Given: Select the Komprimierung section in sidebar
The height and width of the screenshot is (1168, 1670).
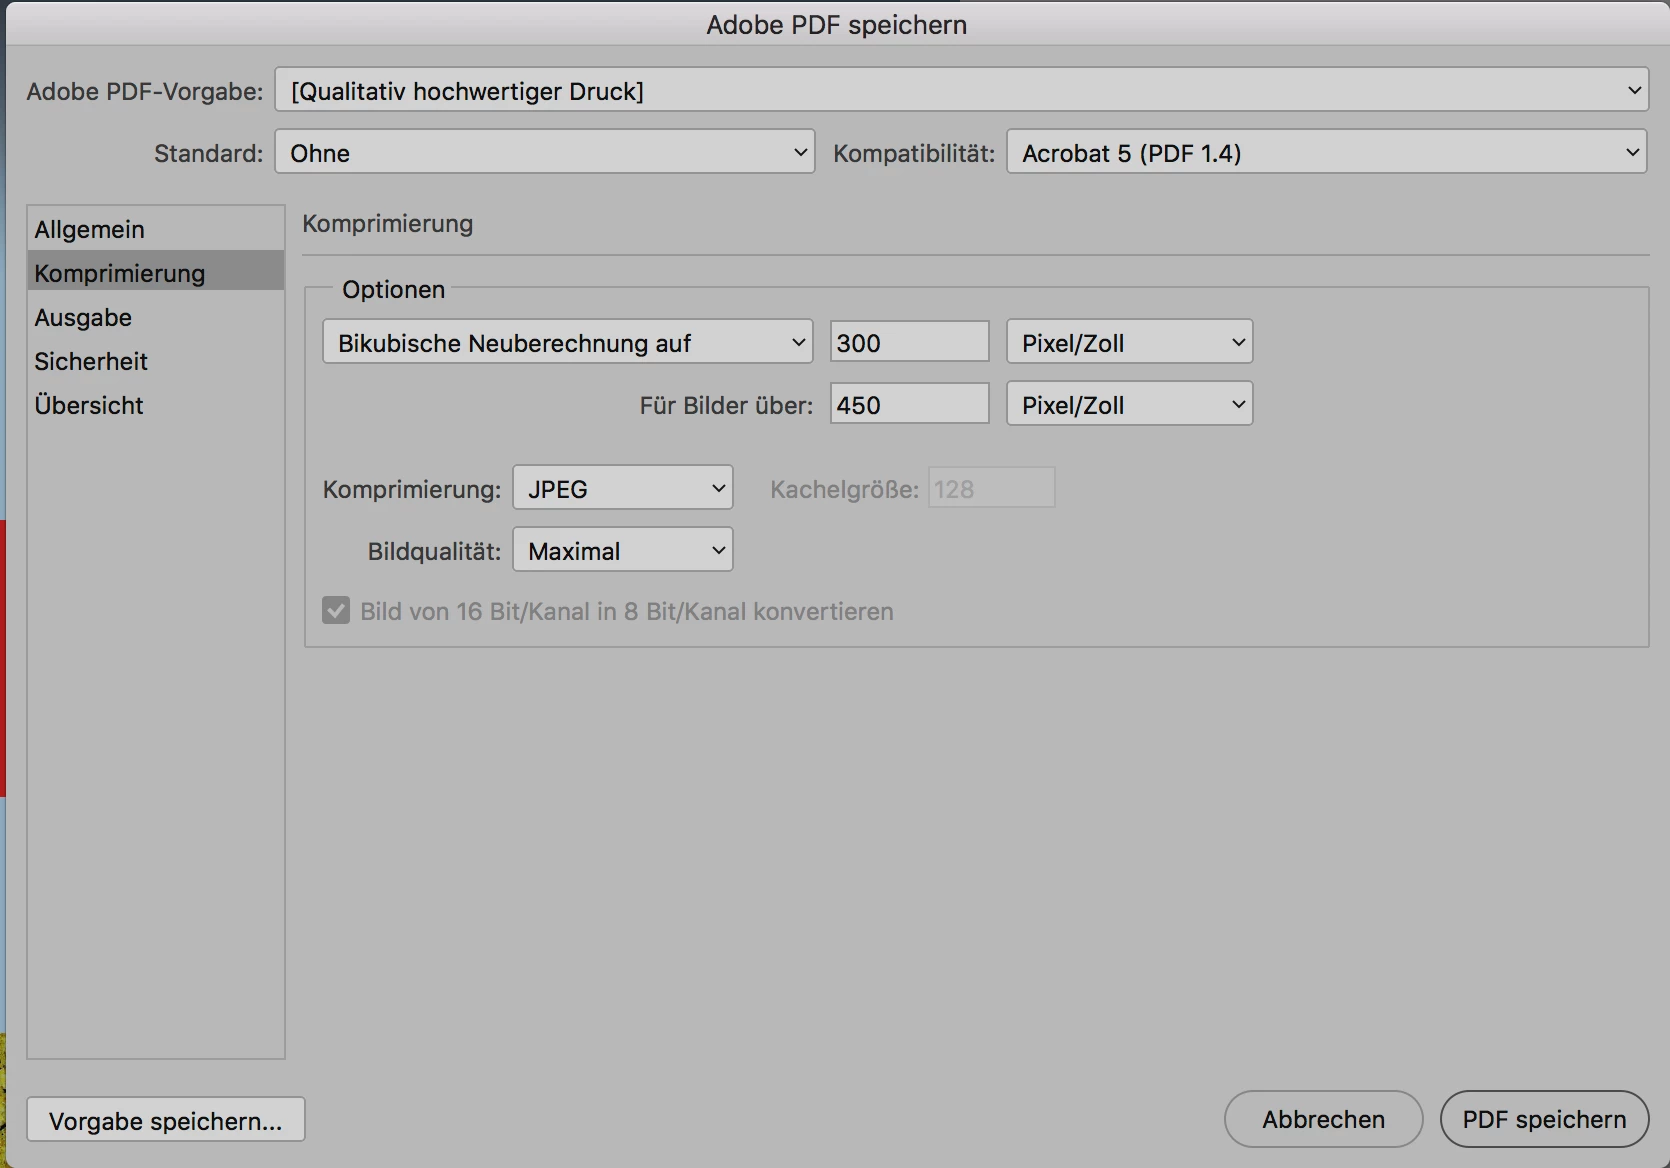Looking at the screenshot, I should pyautogui.click(x=156, y=272).
